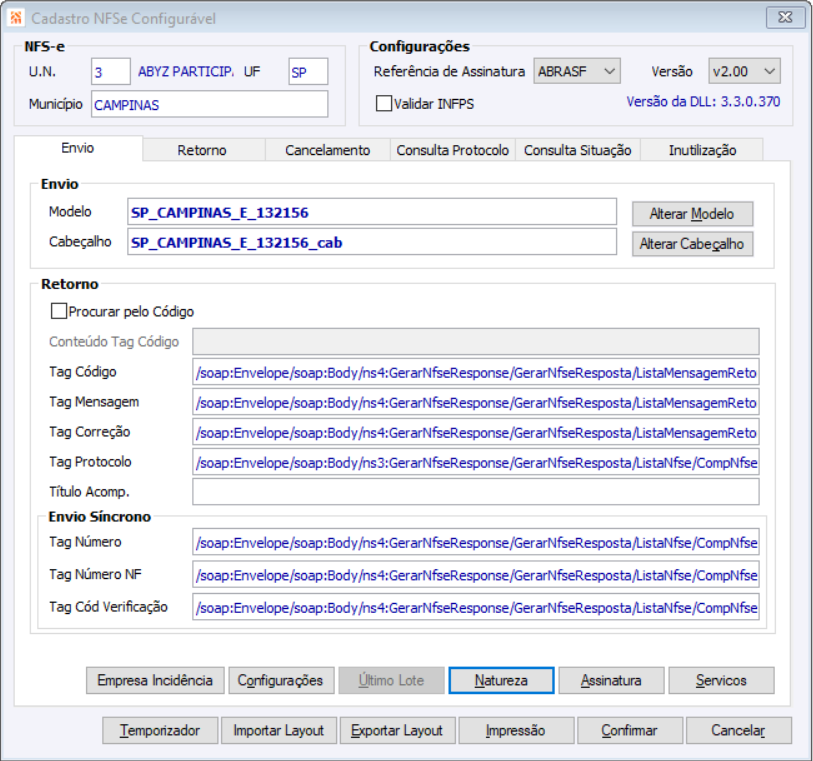Close the Cadastro NFSe Configurável window
Image resolution: width=813 pixels, height=761 pixels.
coord(785,18)
